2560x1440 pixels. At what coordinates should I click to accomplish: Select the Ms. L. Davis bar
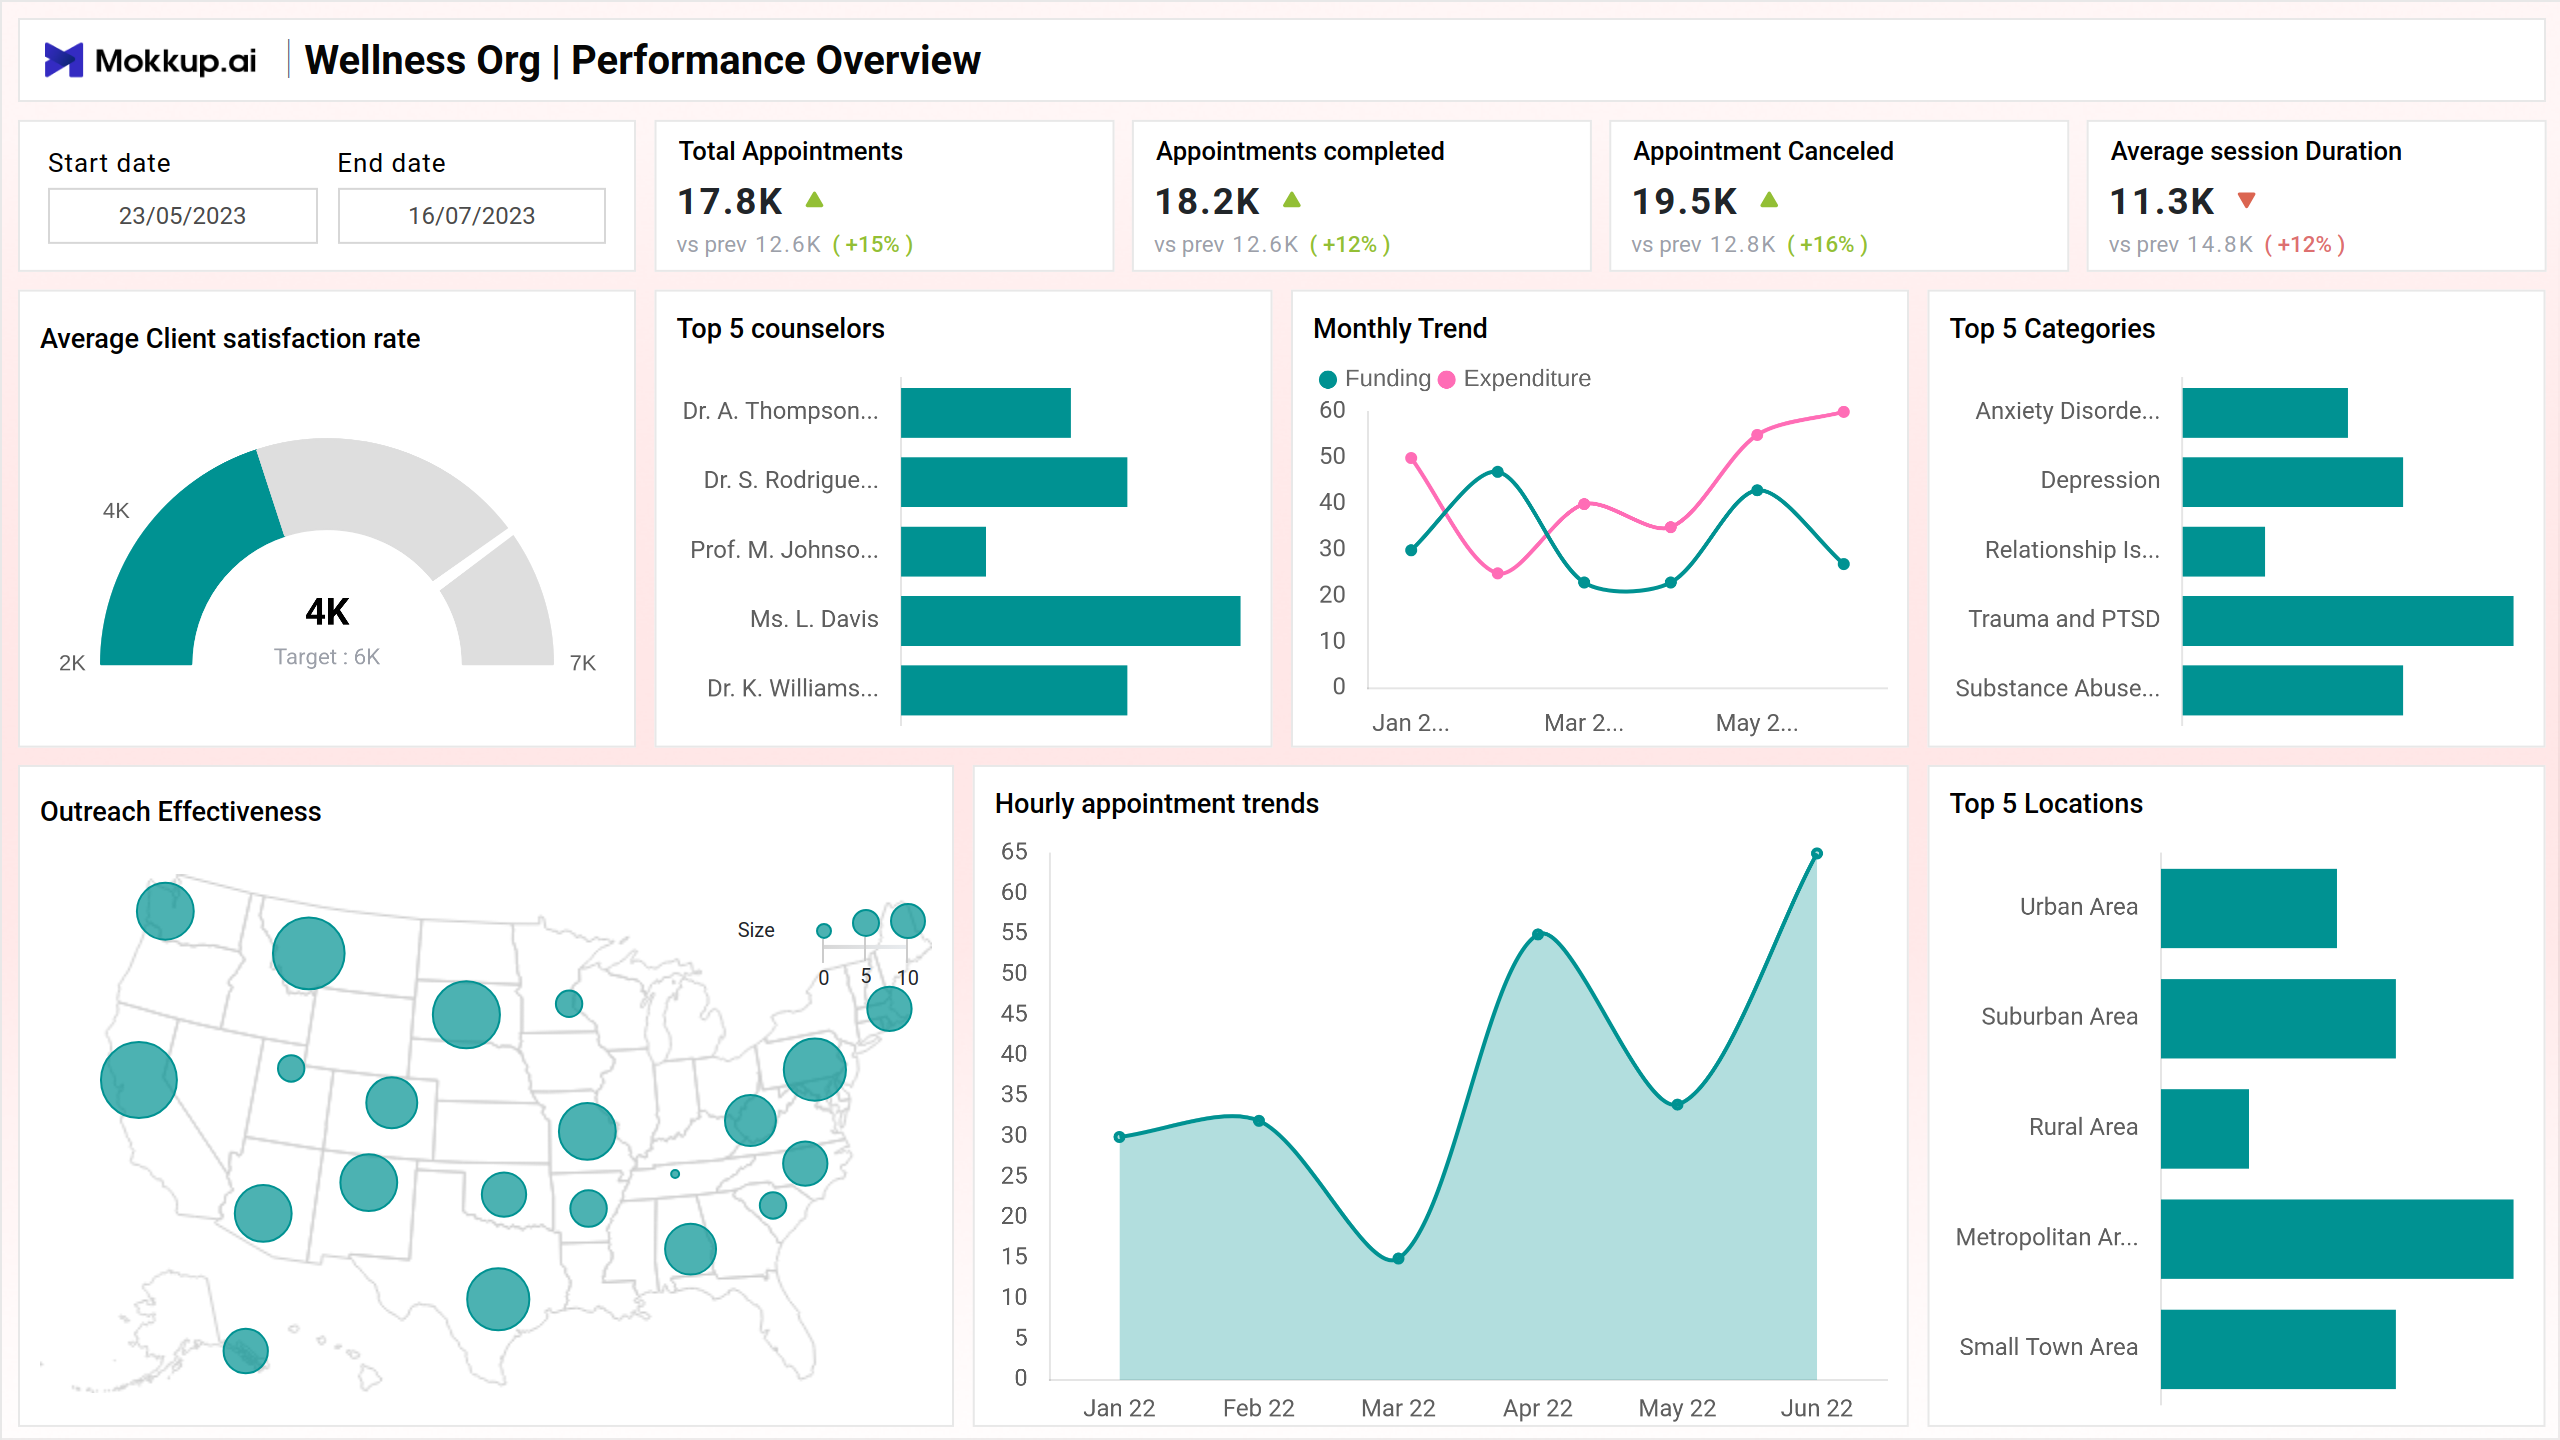point(1071,621)
